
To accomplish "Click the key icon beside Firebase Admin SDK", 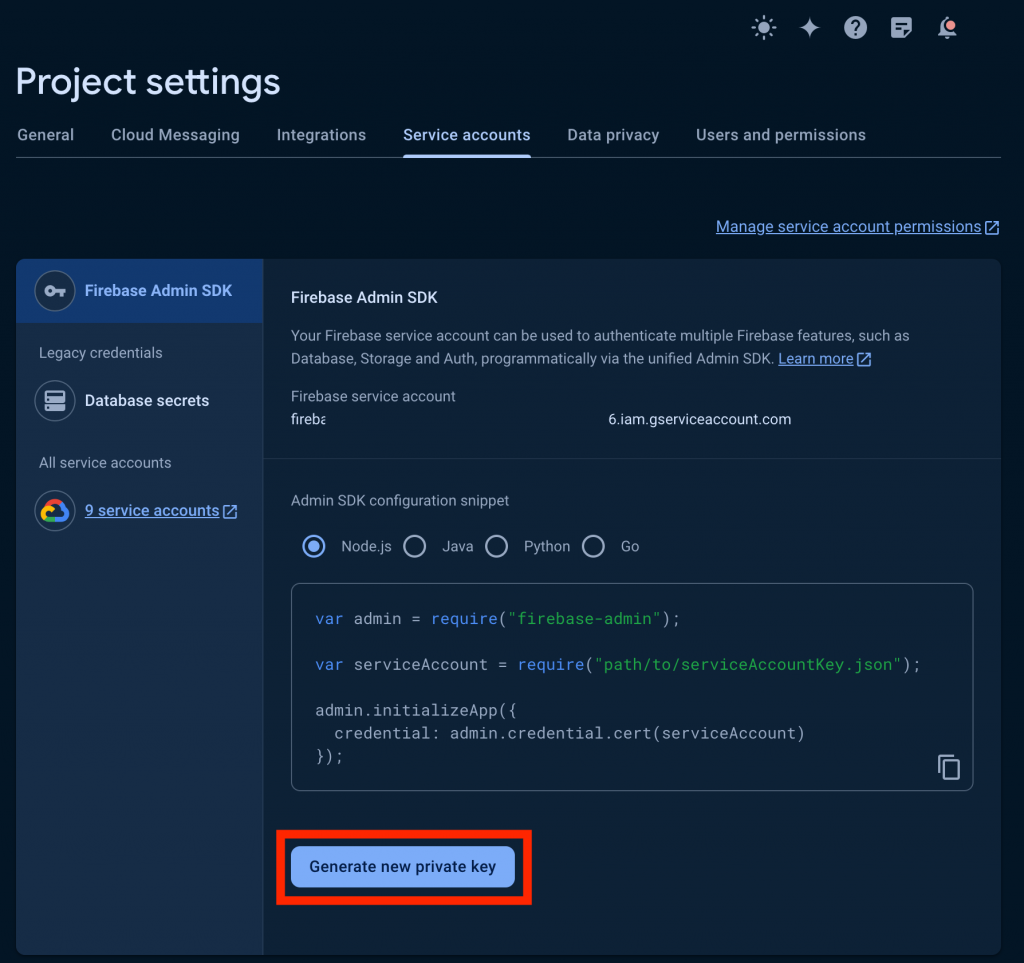I will point(55,291).
